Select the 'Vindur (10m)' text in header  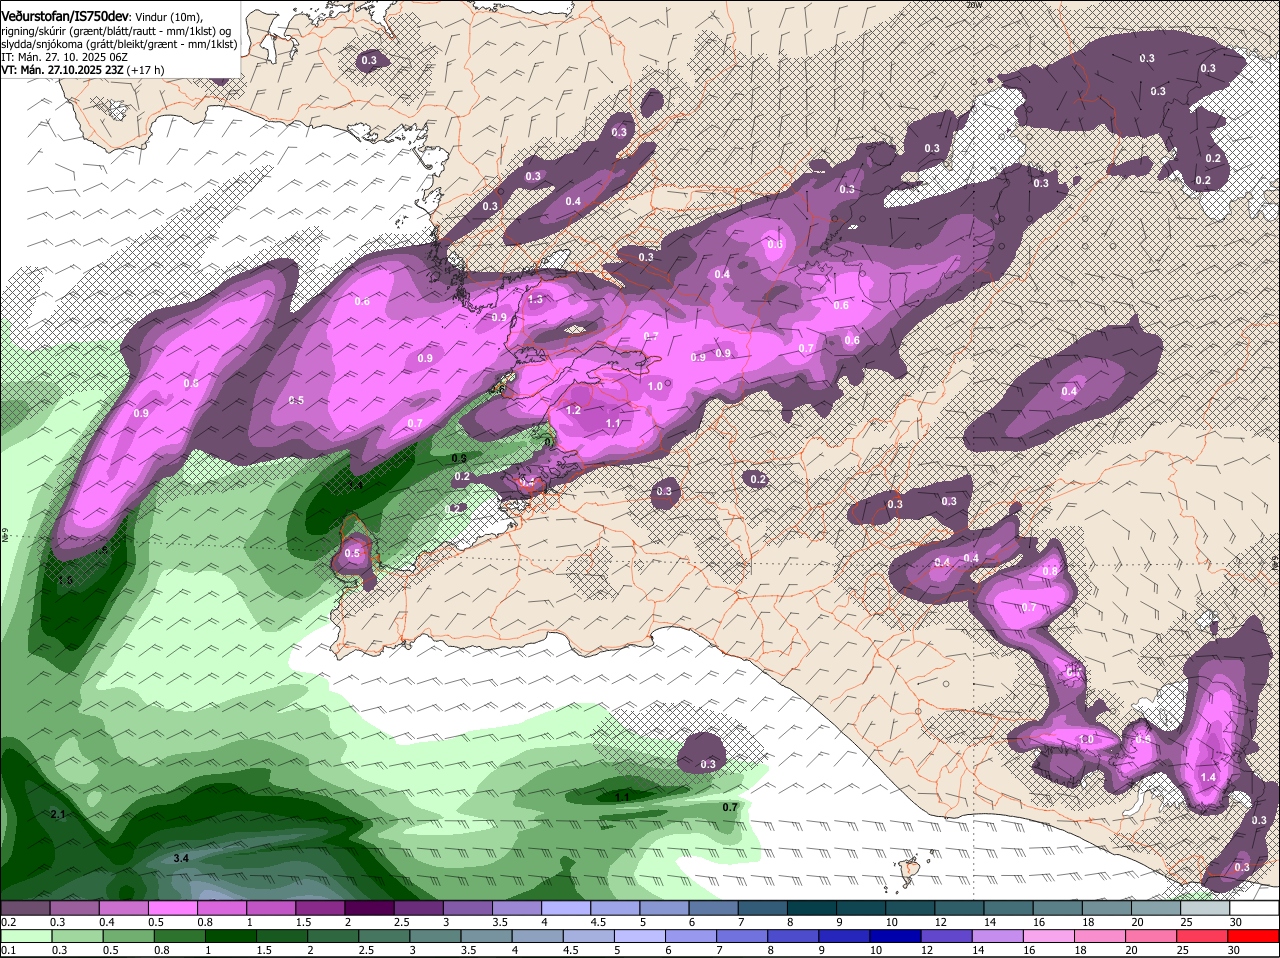pos(169,16)
